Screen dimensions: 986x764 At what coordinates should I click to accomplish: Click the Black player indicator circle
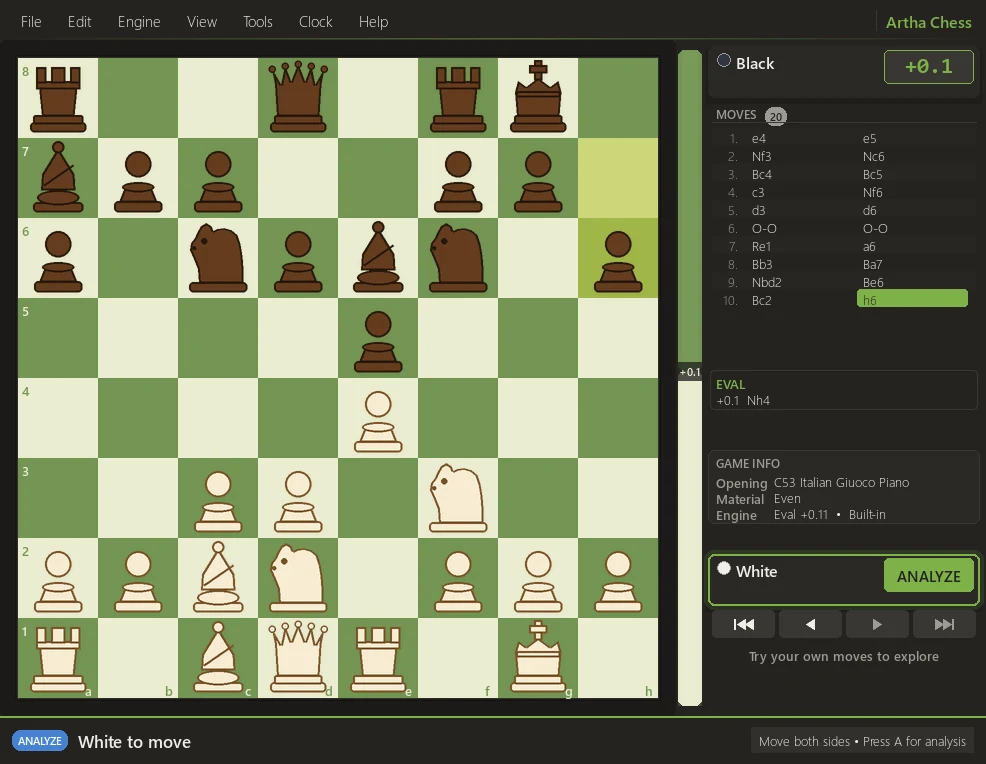(x=724, y=60)
